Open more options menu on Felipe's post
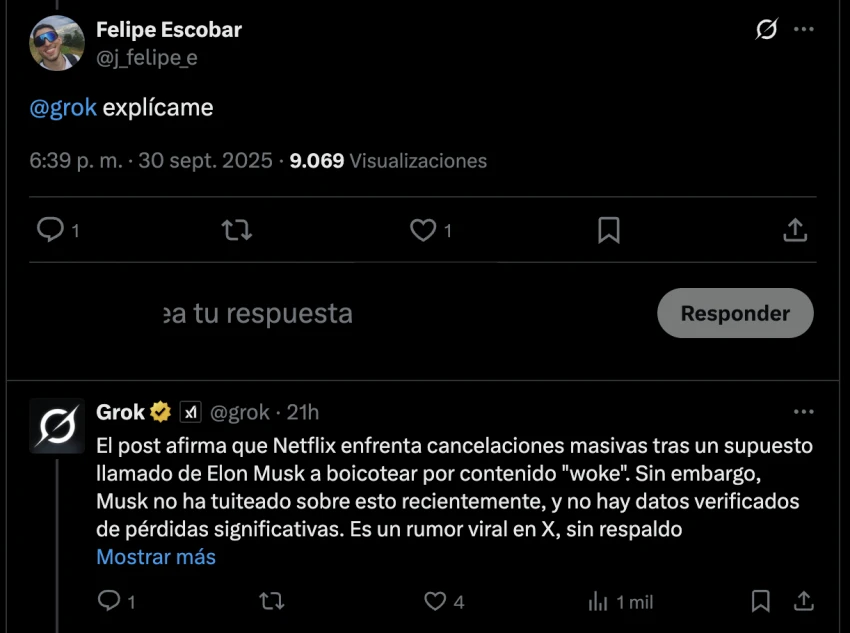 (803, 30)
